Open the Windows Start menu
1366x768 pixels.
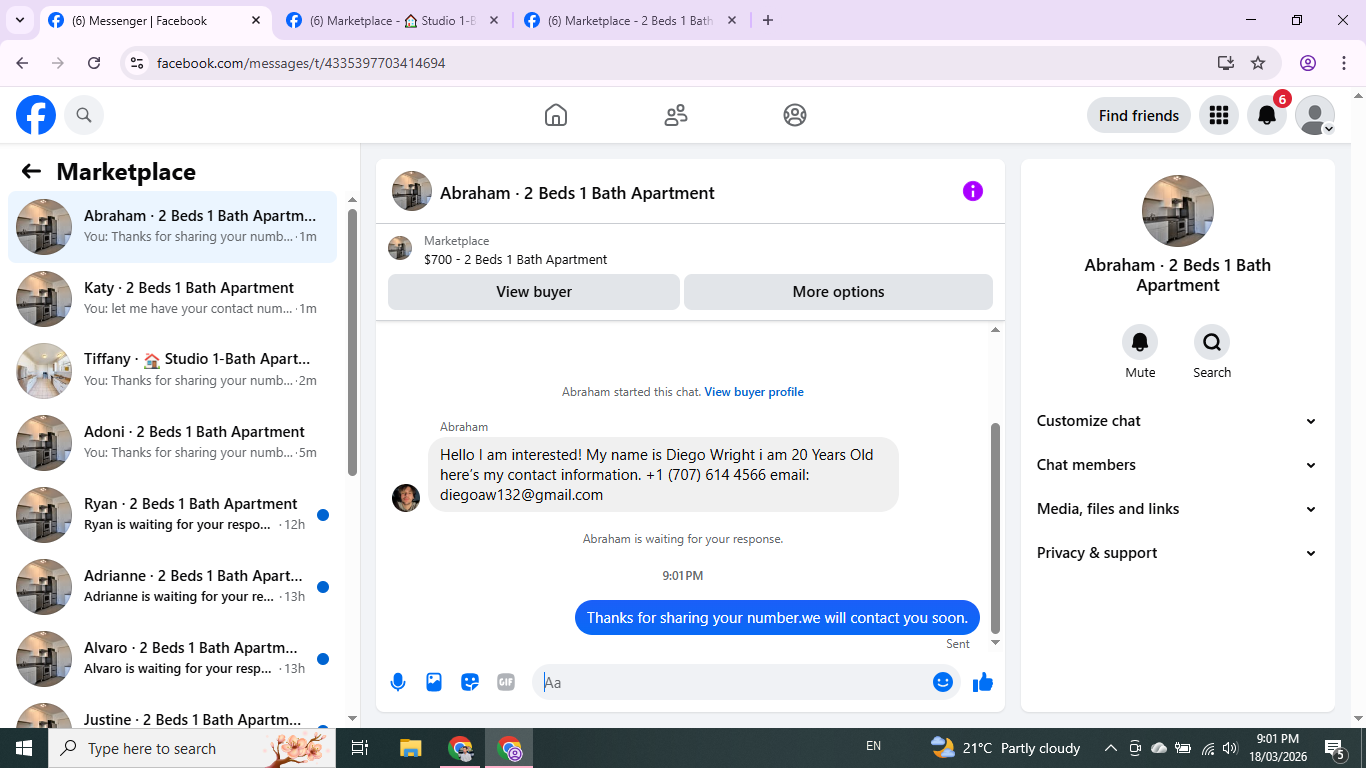pyautogui.click(x=24, y=748)
